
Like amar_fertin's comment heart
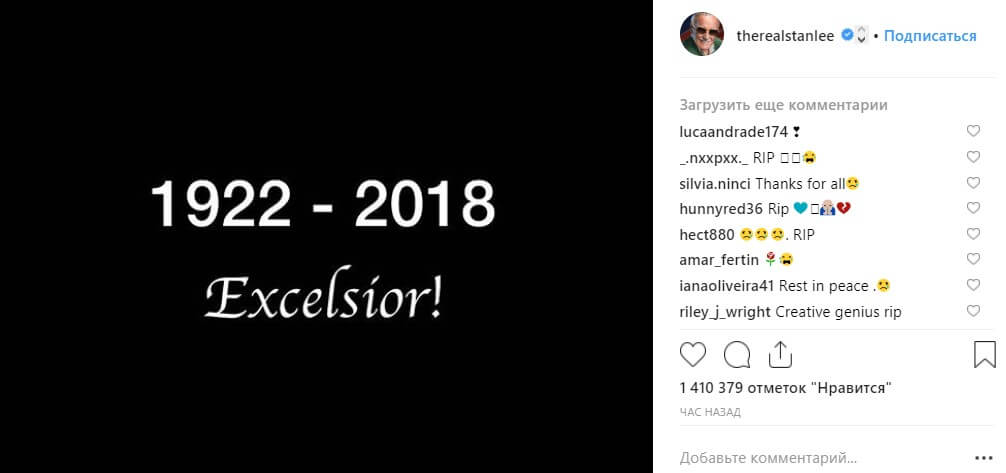click(x=973, y=259)
